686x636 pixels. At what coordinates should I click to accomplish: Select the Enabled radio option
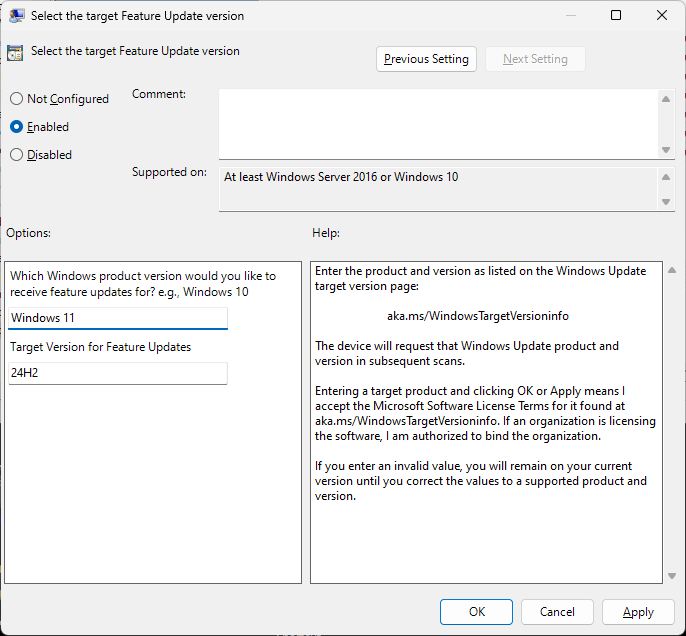click(16, 127)
